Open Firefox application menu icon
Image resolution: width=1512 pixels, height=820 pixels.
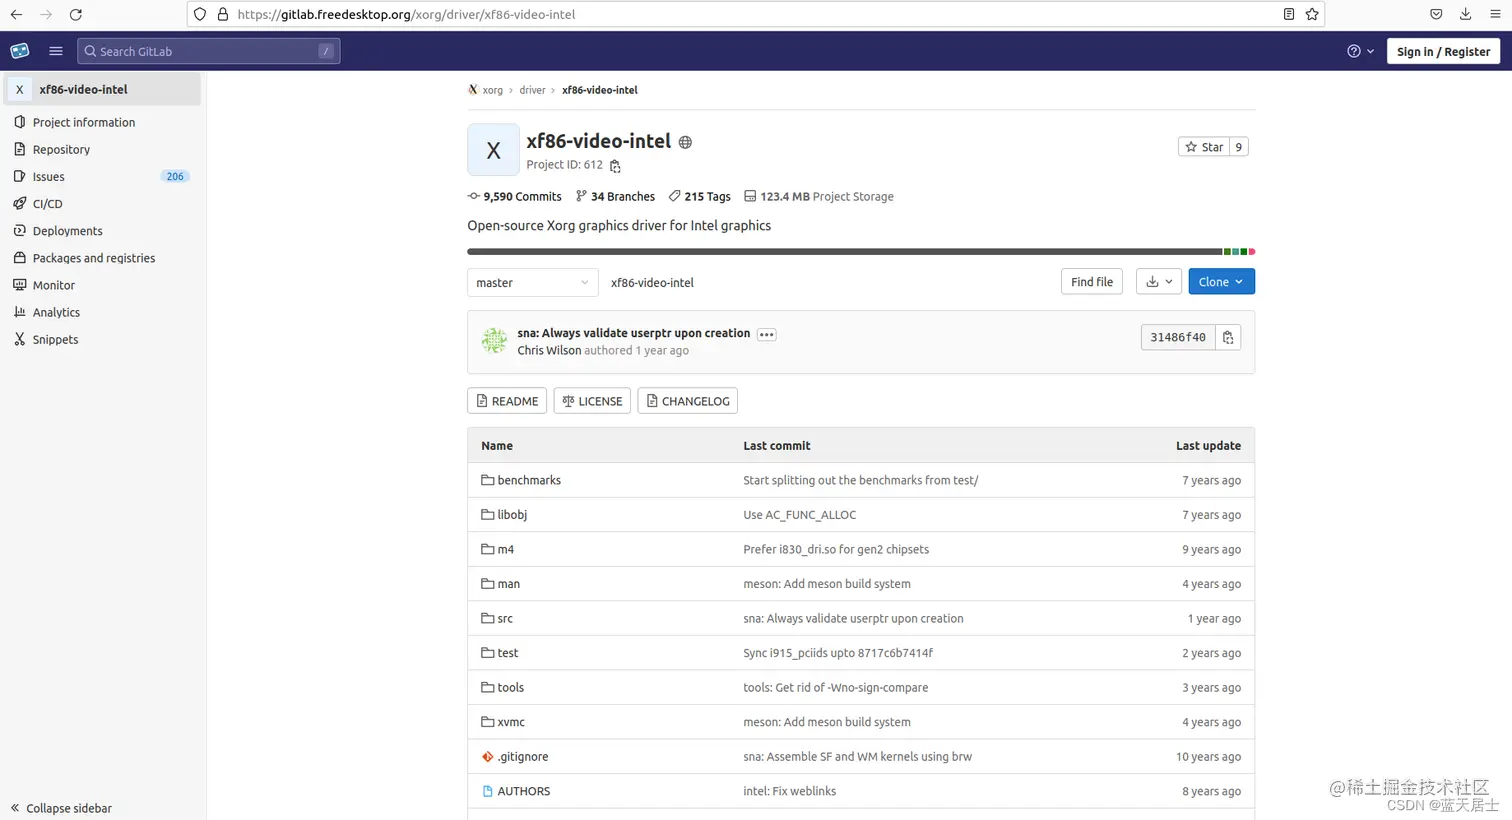(1495, 14)
